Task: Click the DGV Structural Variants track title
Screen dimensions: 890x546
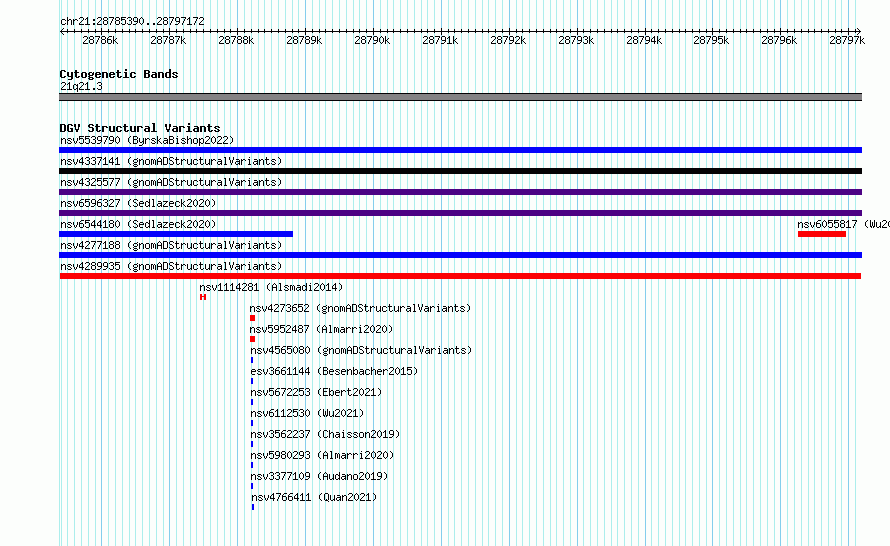Action: click(140, 128)
